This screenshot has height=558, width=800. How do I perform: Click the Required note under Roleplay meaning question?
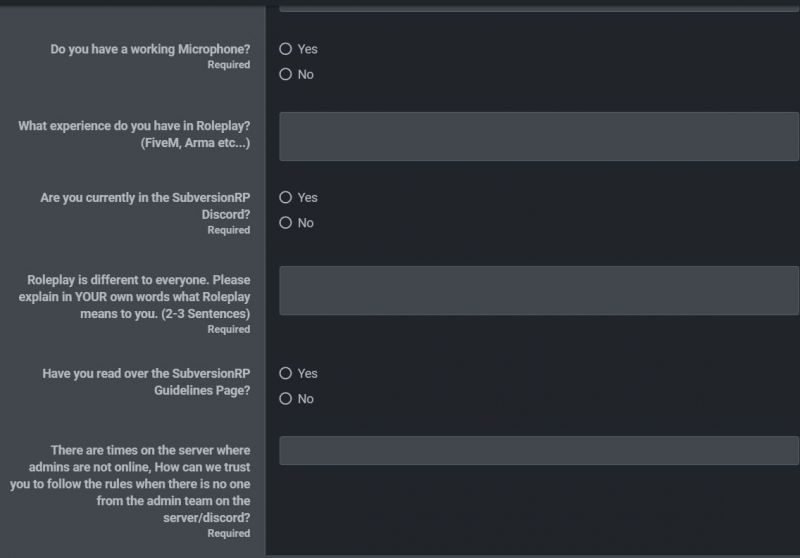coord(229,329)
